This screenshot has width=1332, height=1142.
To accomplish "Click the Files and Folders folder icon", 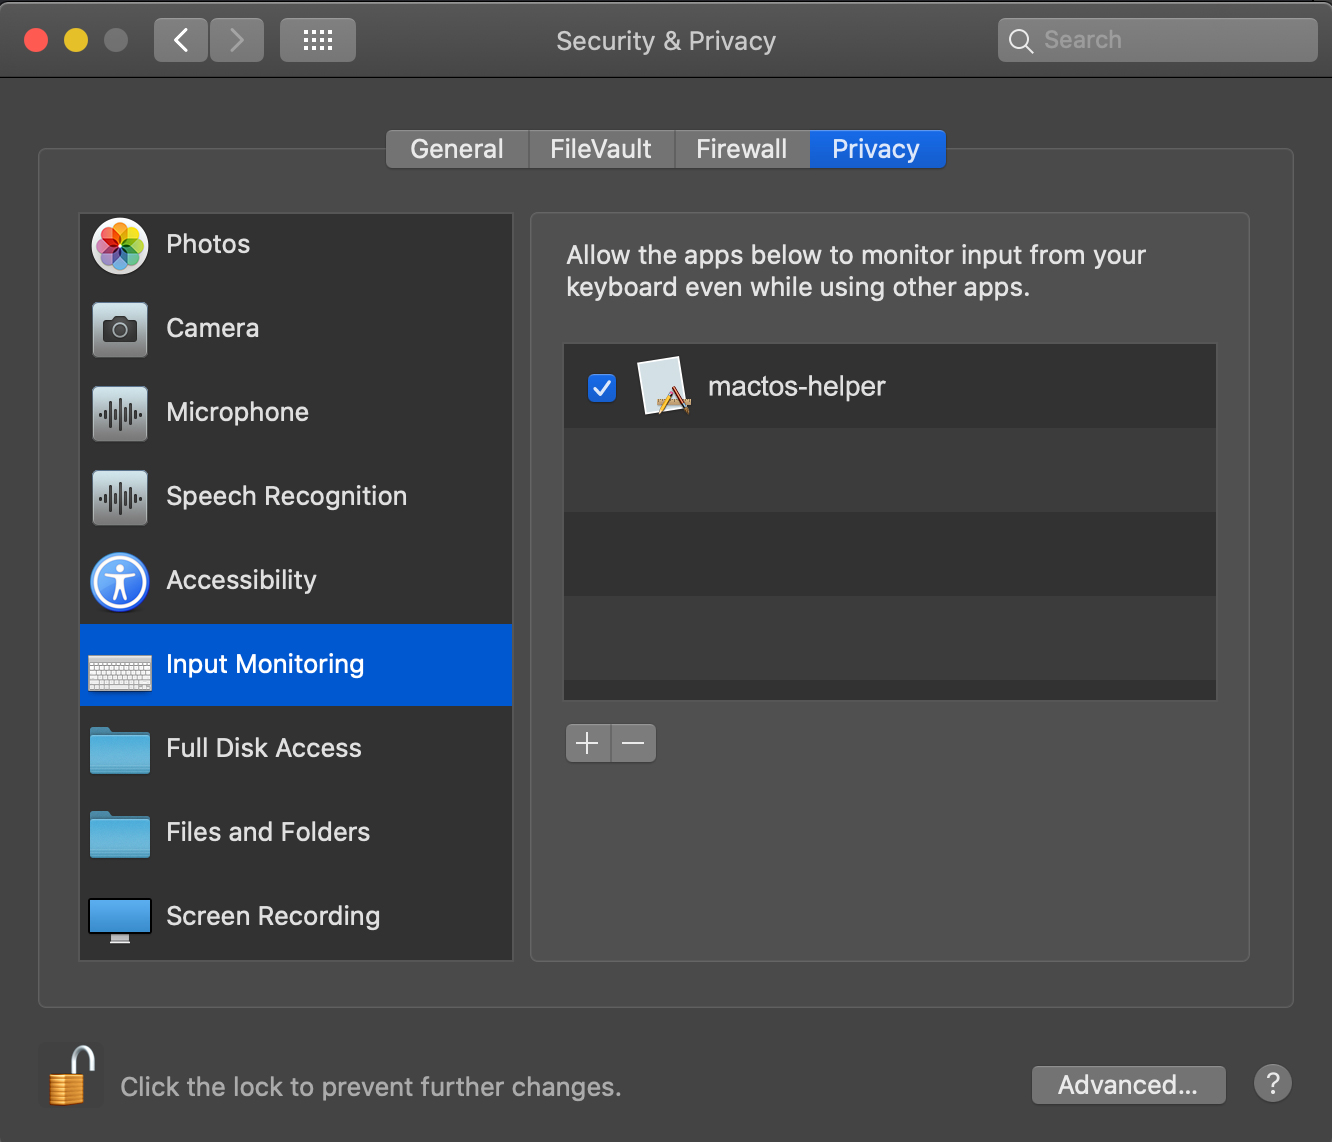I will click(120, 833).
